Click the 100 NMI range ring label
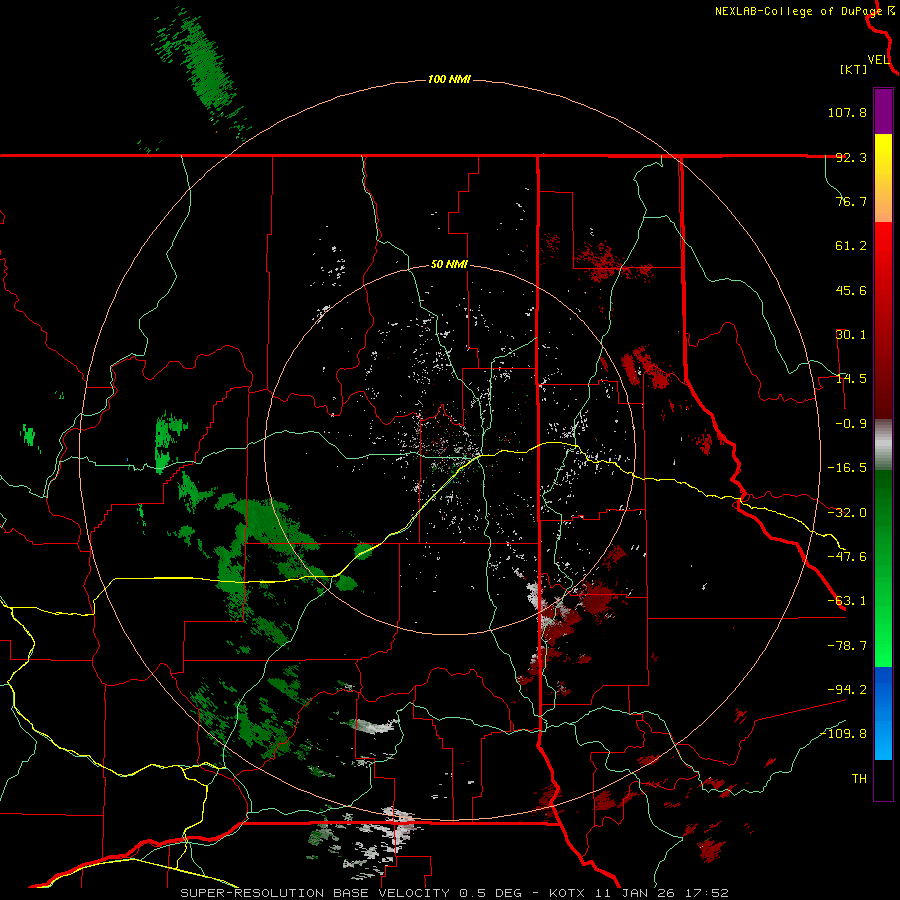Image resolution: width=900 pixels, height=900 pixels. pos(449,79)
